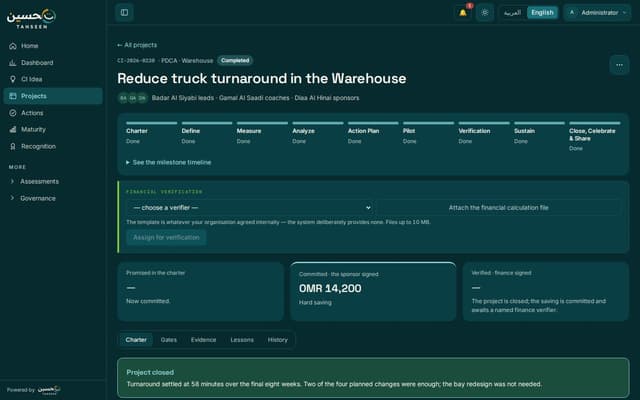640x400 pixels.
Task: Click the Verified finance signed card
Action: (x=546, y=291)
